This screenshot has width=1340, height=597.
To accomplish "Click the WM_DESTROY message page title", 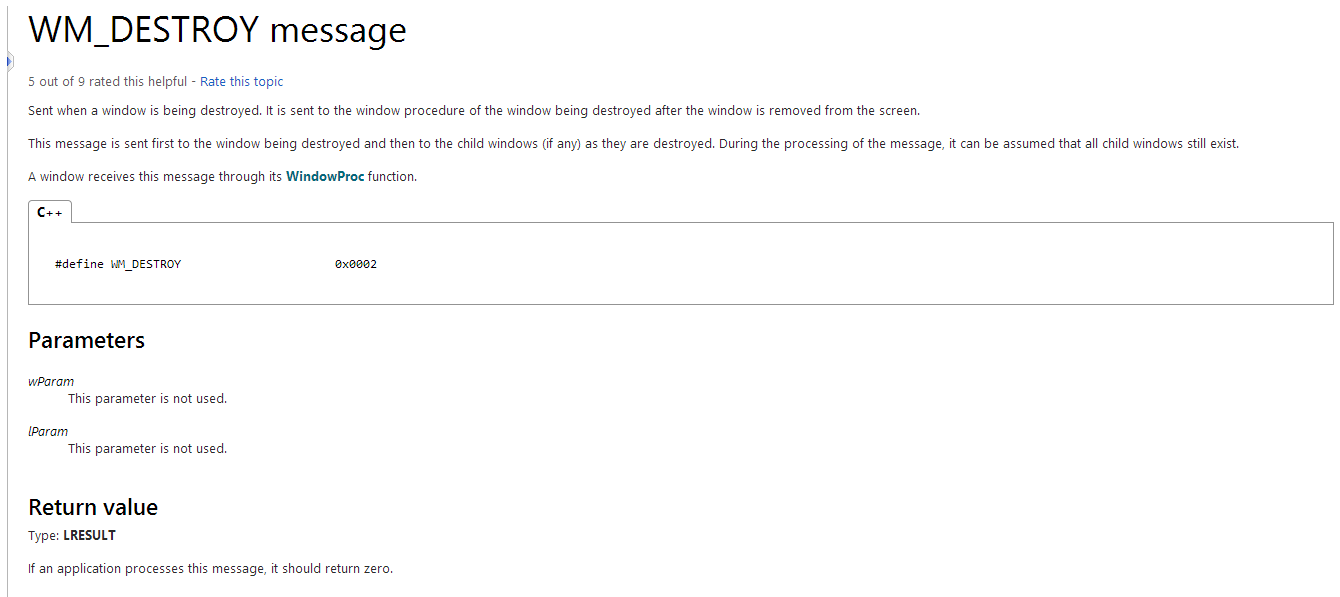I will (x=217, y=30).
